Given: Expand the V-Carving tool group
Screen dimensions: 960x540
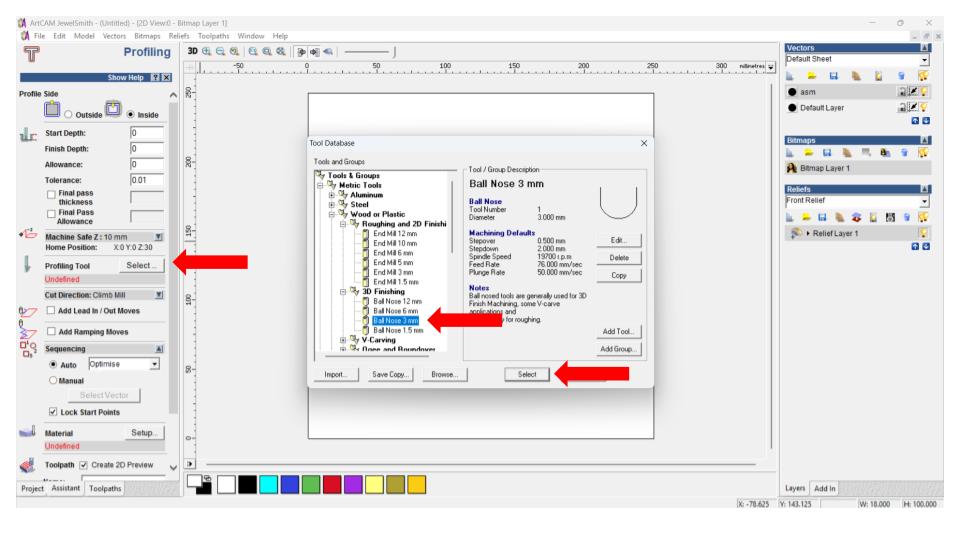Looking at the screenshot, I should click(x=343, y=340).
